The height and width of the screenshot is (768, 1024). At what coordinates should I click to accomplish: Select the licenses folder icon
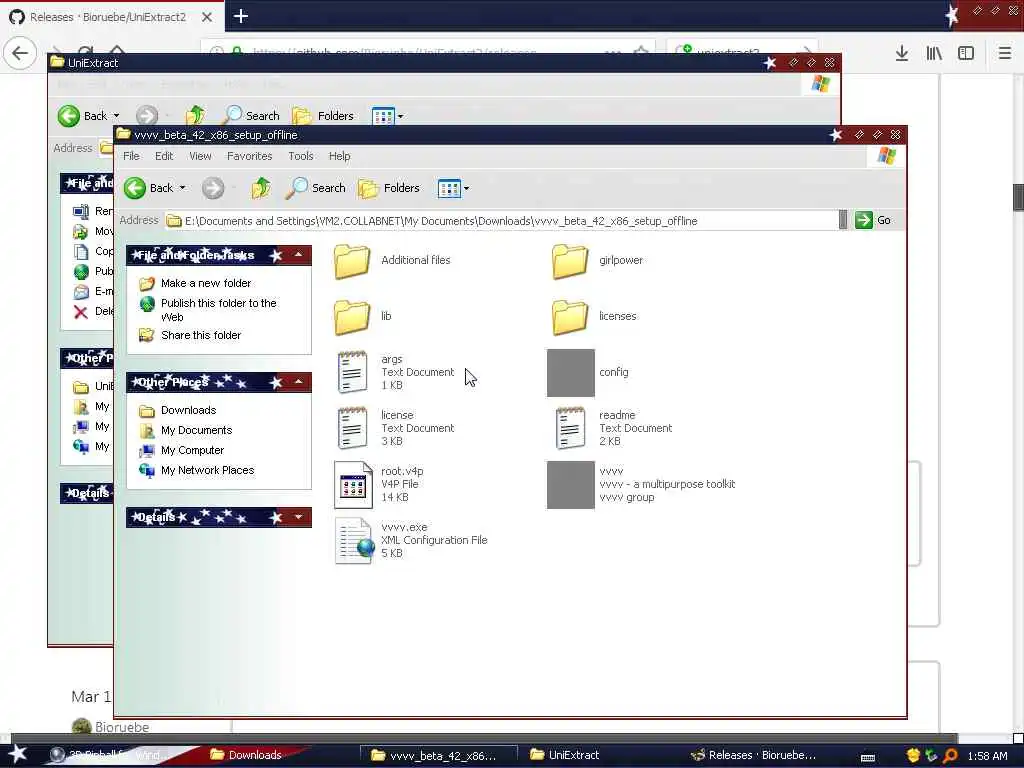pos(570,317)
